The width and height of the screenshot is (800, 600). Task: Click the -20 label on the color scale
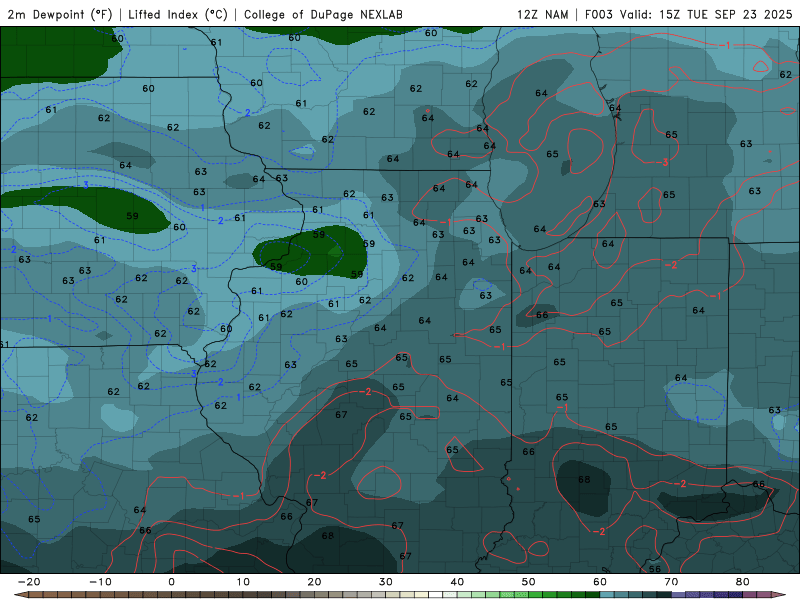(29, 582)
